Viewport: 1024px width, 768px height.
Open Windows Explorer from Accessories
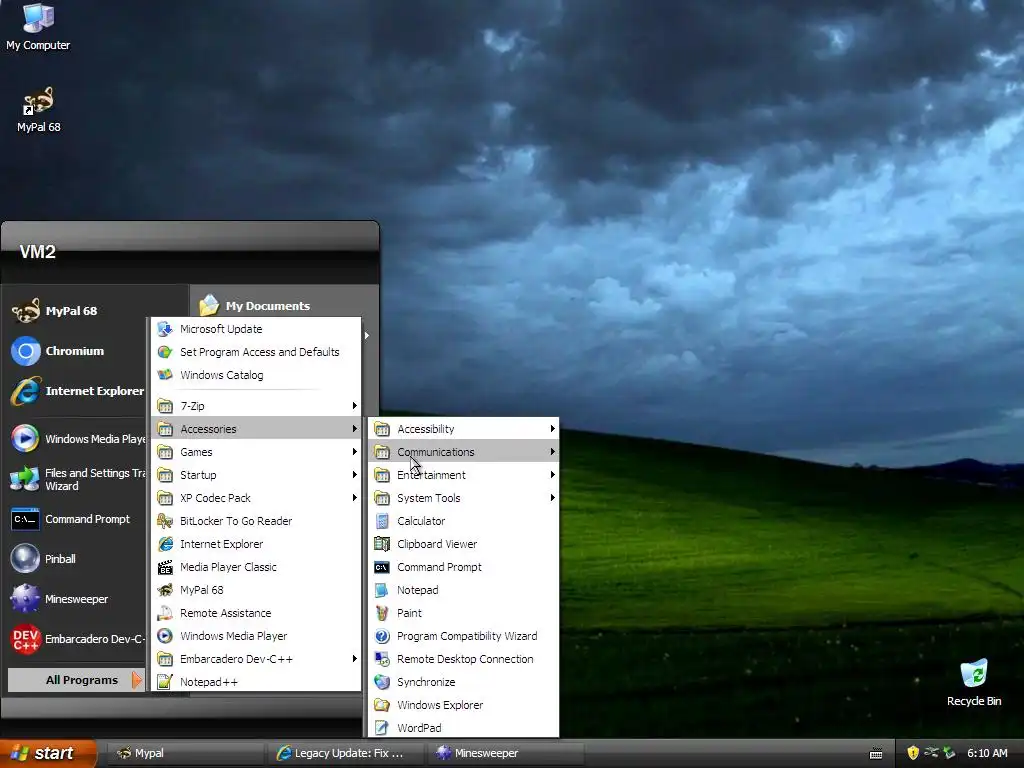[464, 705]
